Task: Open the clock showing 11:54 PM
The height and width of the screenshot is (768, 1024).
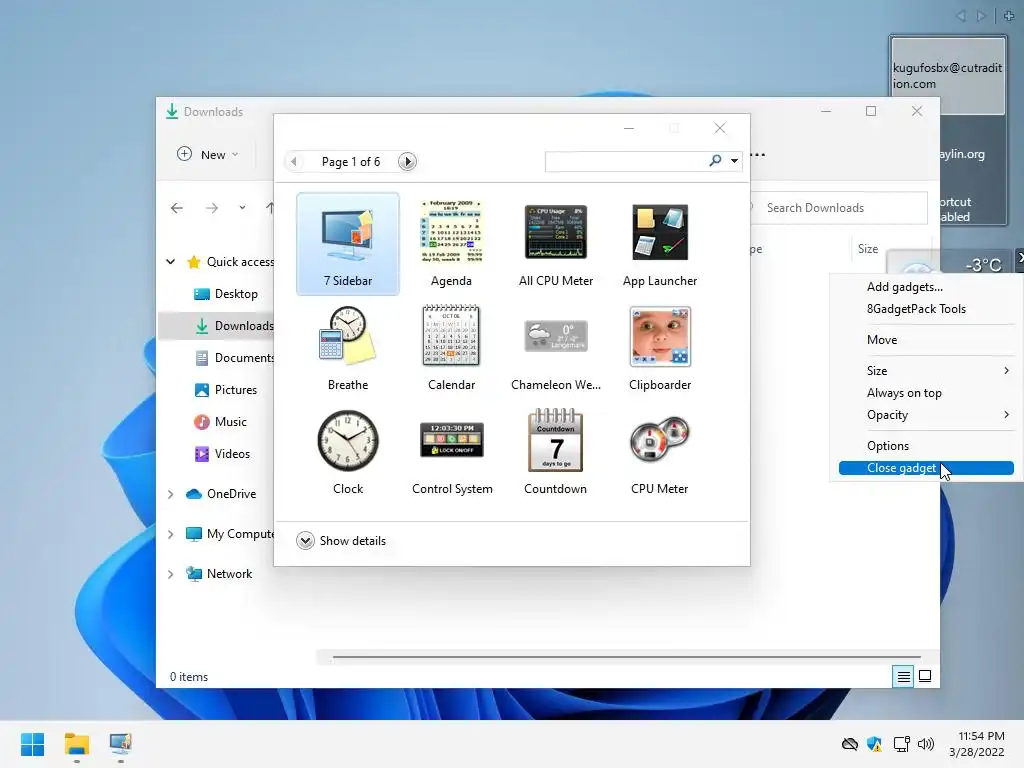Action: coord(977,744)
